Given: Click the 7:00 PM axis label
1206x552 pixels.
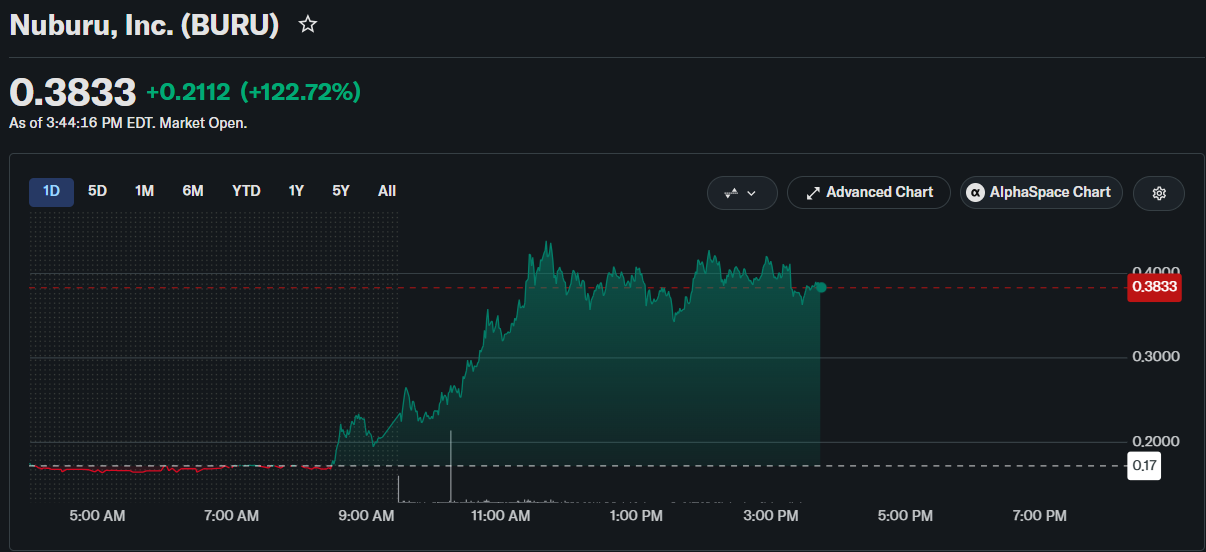Looking at the screenshot, I should coord(1039,516).
